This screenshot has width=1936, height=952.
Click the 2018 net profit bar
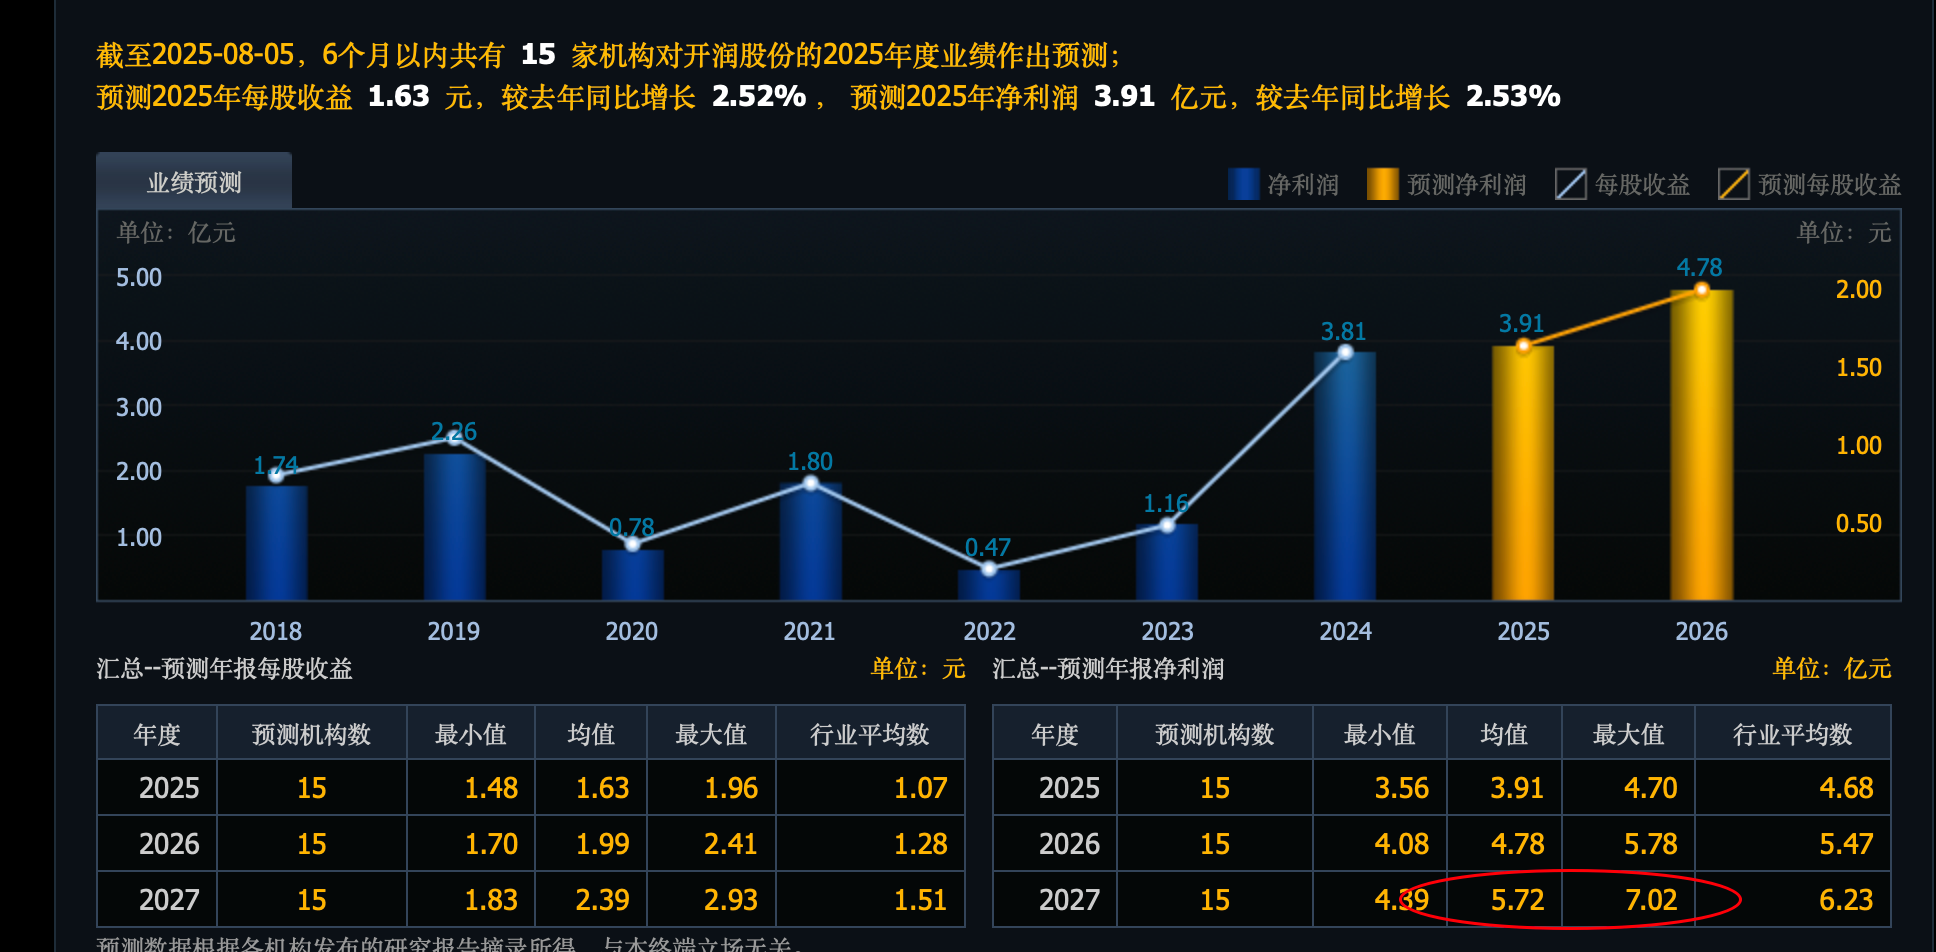[x=276, y=543]
